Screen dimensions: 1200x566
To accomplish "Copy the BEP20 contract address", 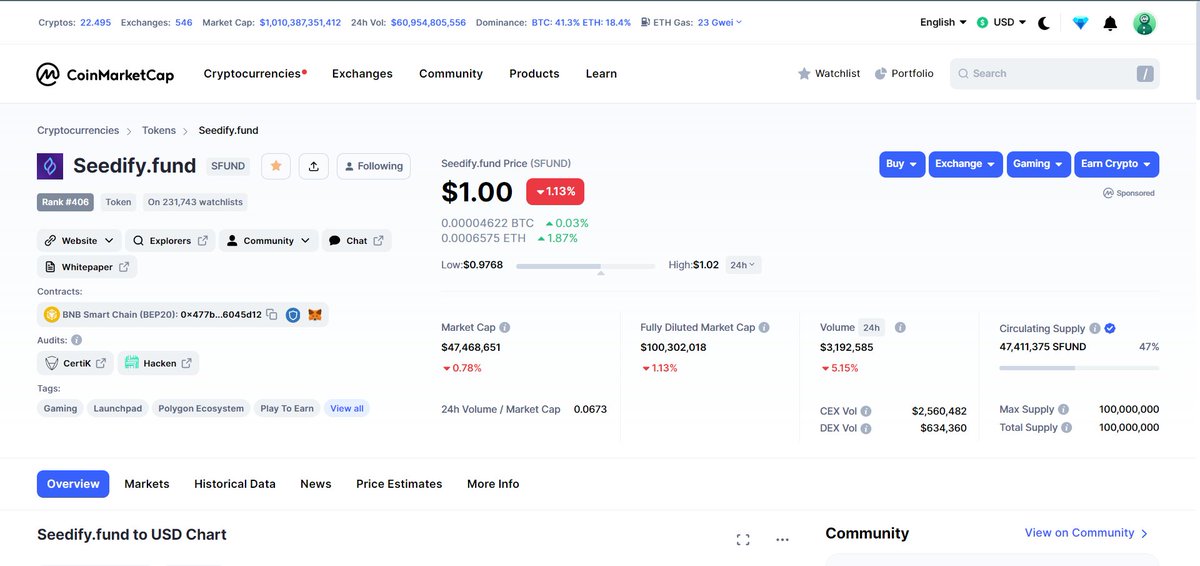I will click(x=272, y=315).
